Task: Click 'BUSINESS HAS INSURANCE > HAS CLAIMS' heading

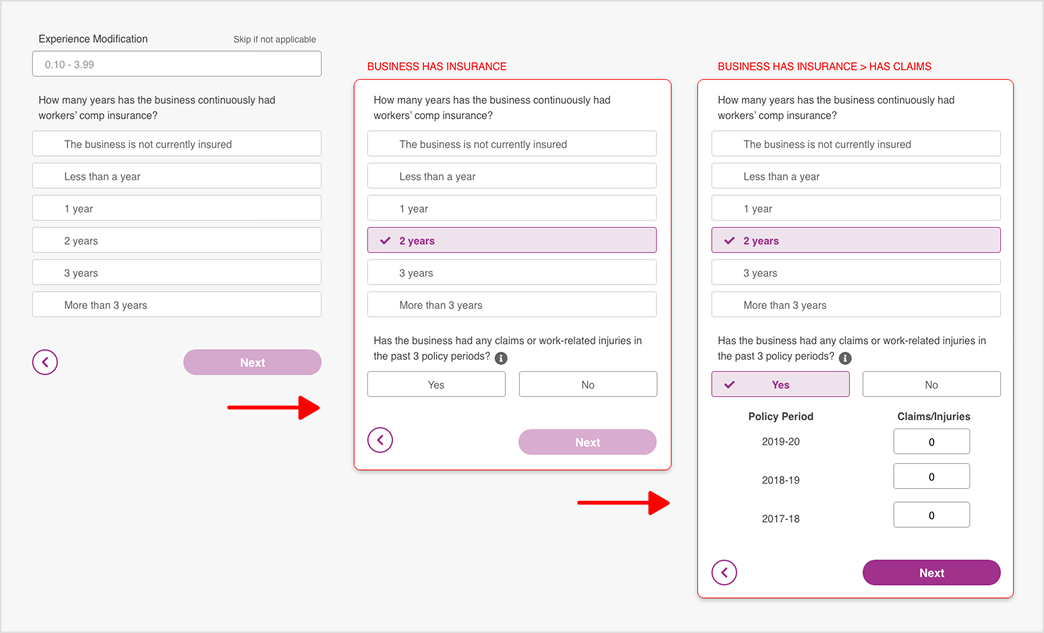Action: click(x=824, y=66)
